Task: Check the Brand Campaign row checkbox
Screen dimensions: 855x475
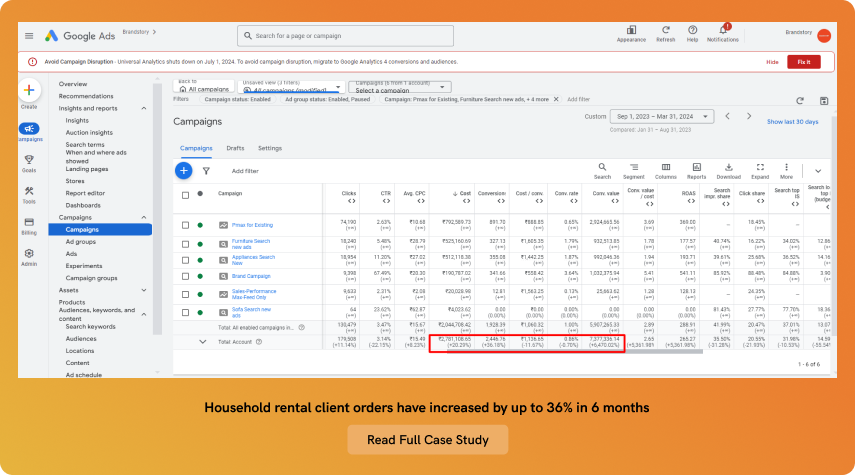Action: click(x=185, y=276)
